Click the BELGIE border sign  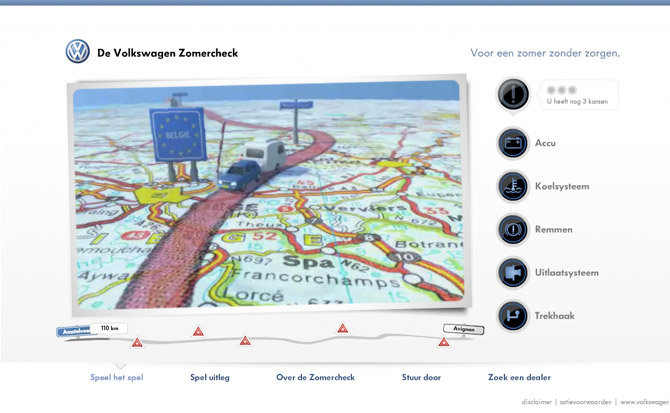[x=178, y=135]
